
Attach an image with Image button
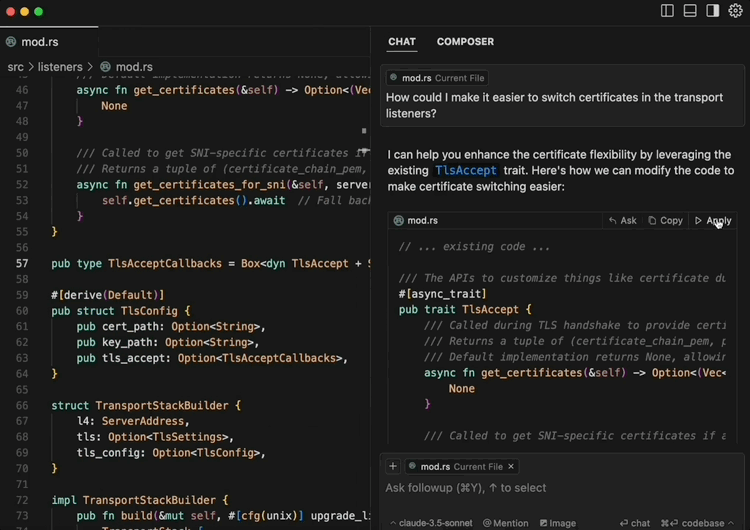click(x=558, y=523)
